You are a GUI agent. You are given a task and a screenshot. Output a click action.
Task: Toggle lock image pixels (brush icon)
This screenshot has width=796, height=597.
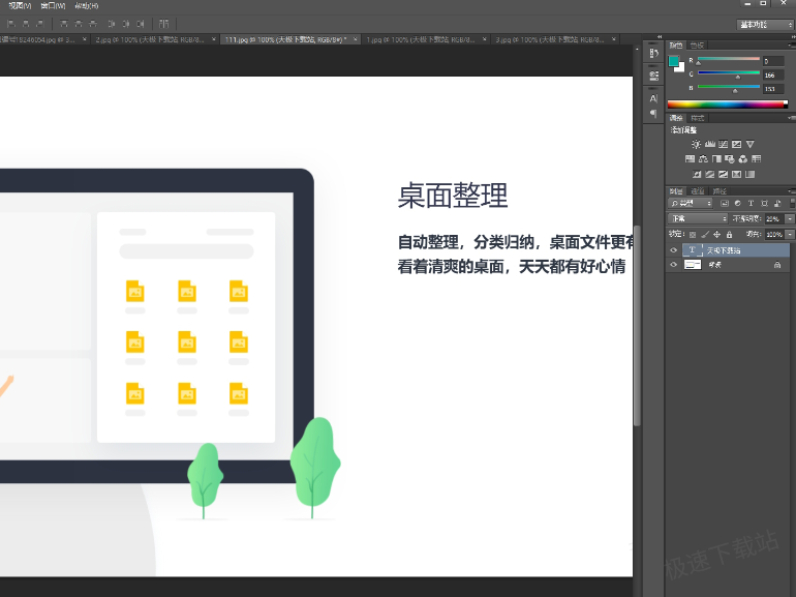tap(705, 235)
